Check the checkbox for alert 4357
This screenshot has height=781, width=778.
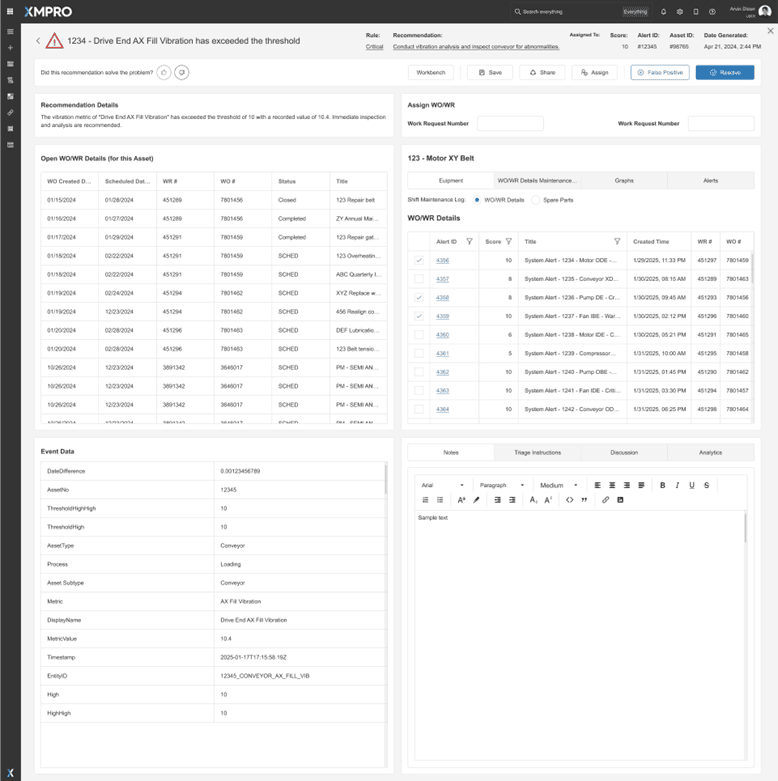419,279
